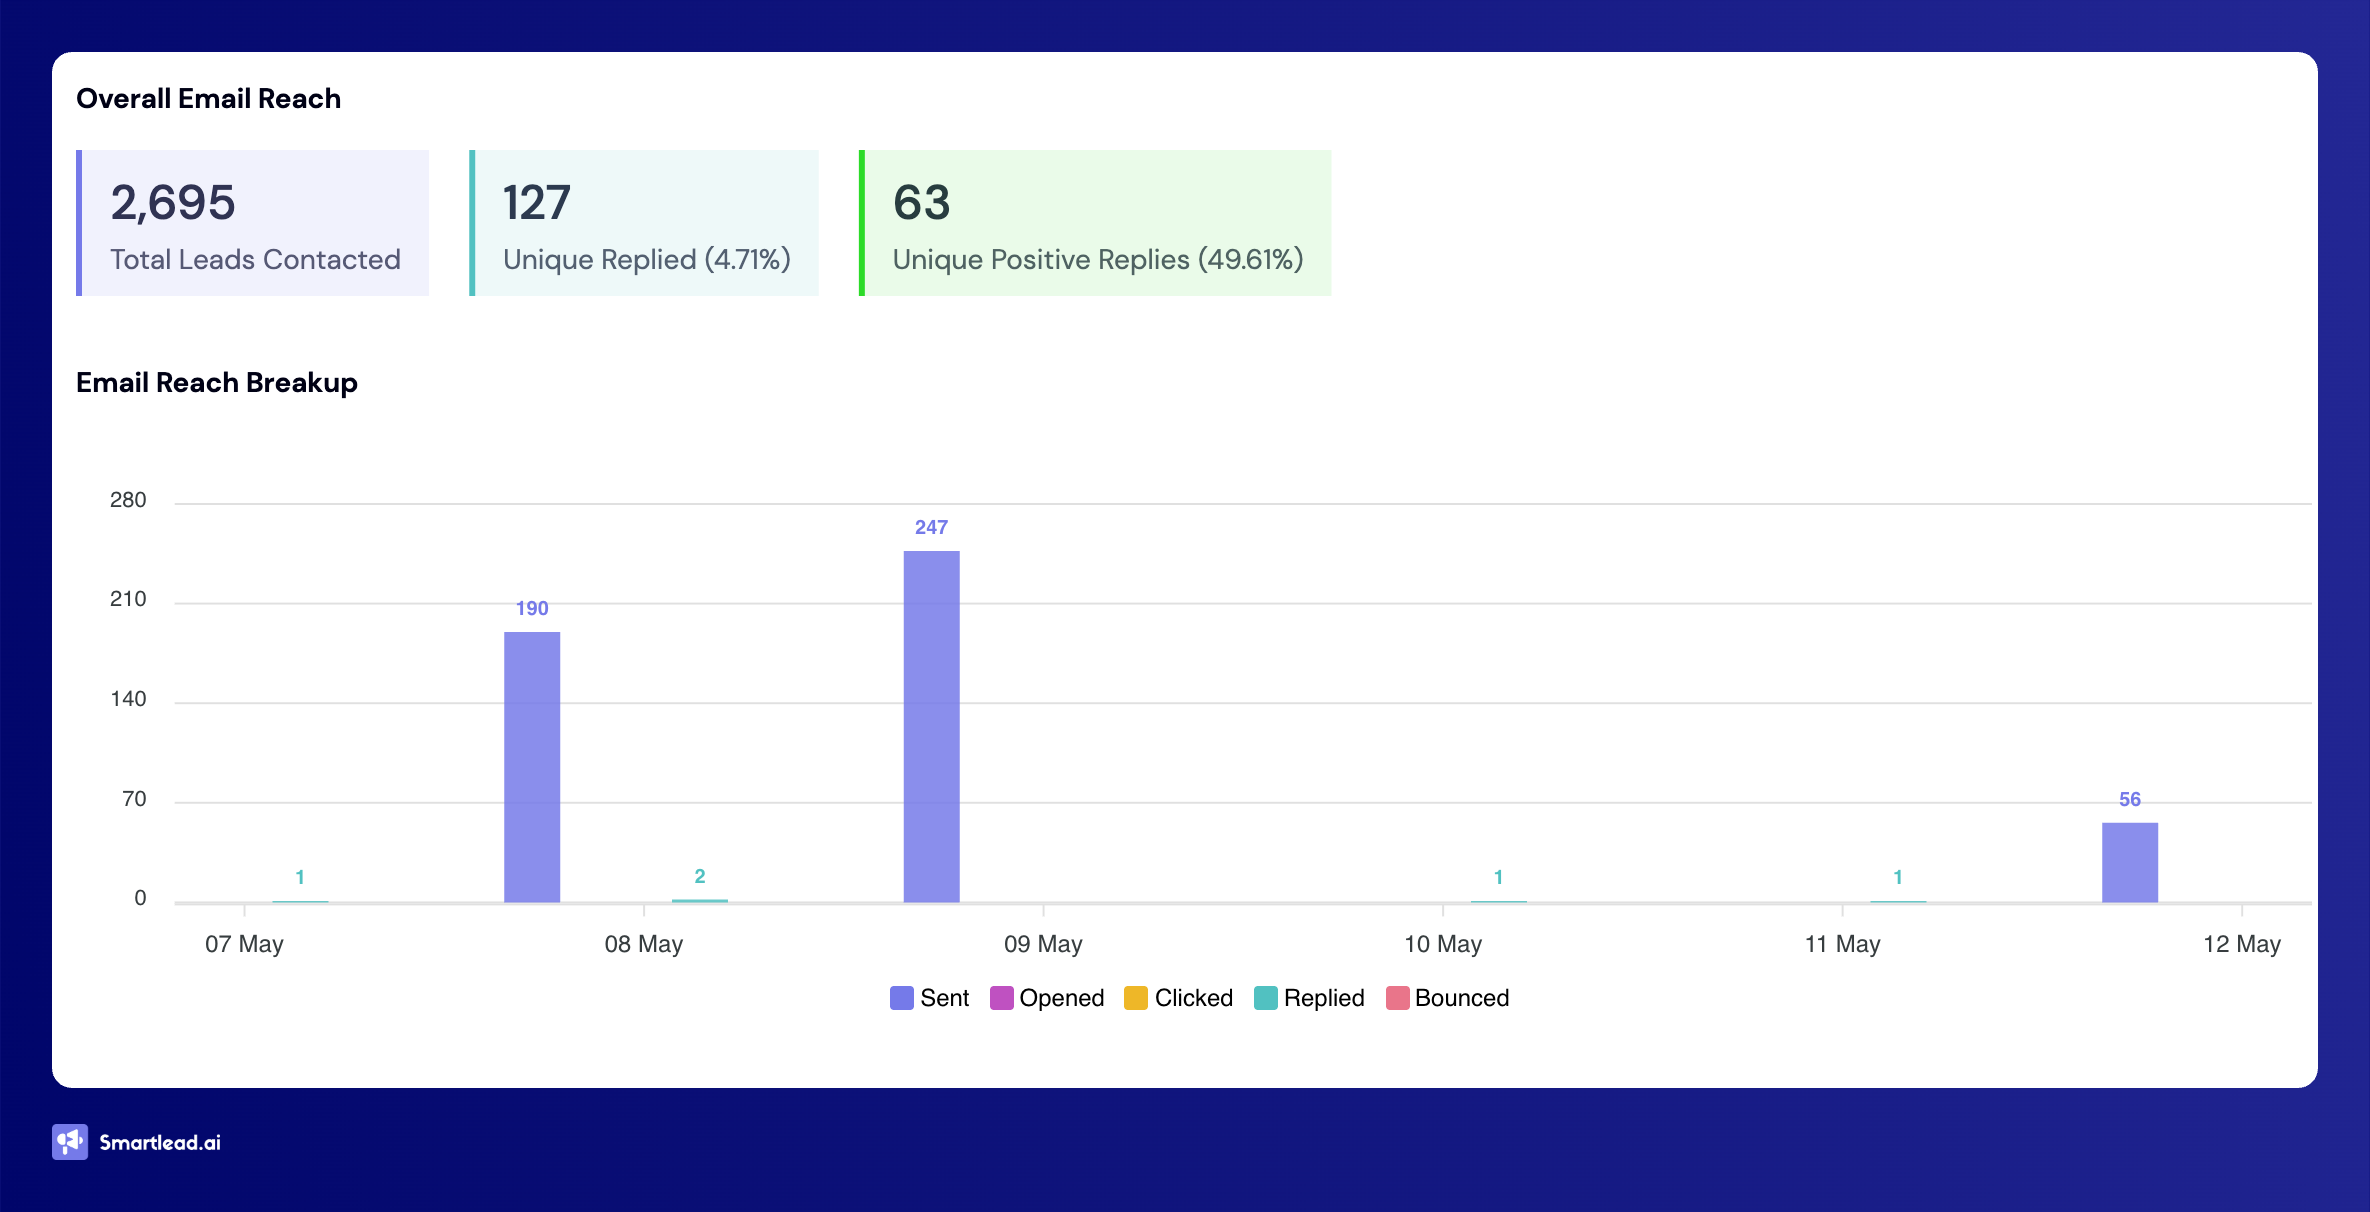This screenshot has height=1212, width=2370.
Task: Click the 09 May axis label
Action: tap(1043, 944)
